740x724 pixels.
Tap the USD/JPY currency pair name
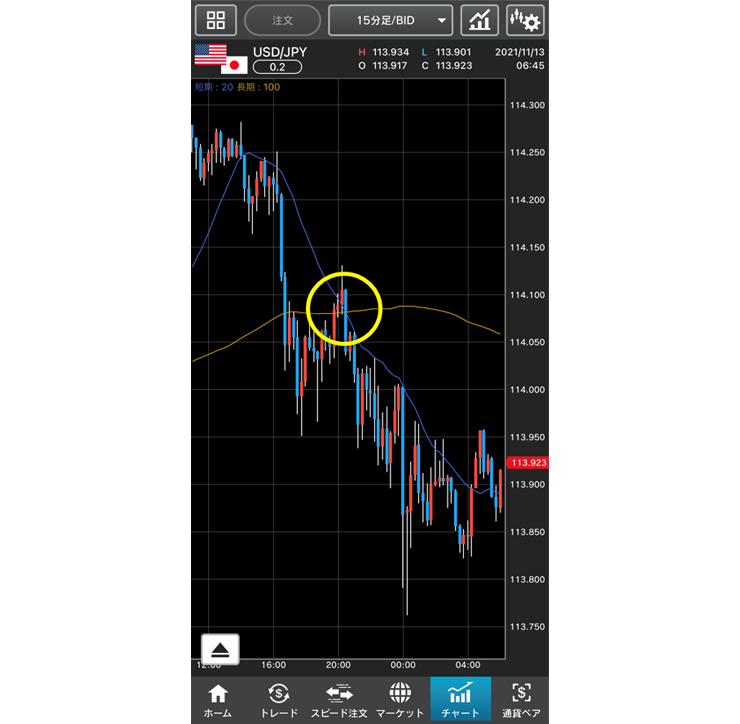[x=280, y=50]
